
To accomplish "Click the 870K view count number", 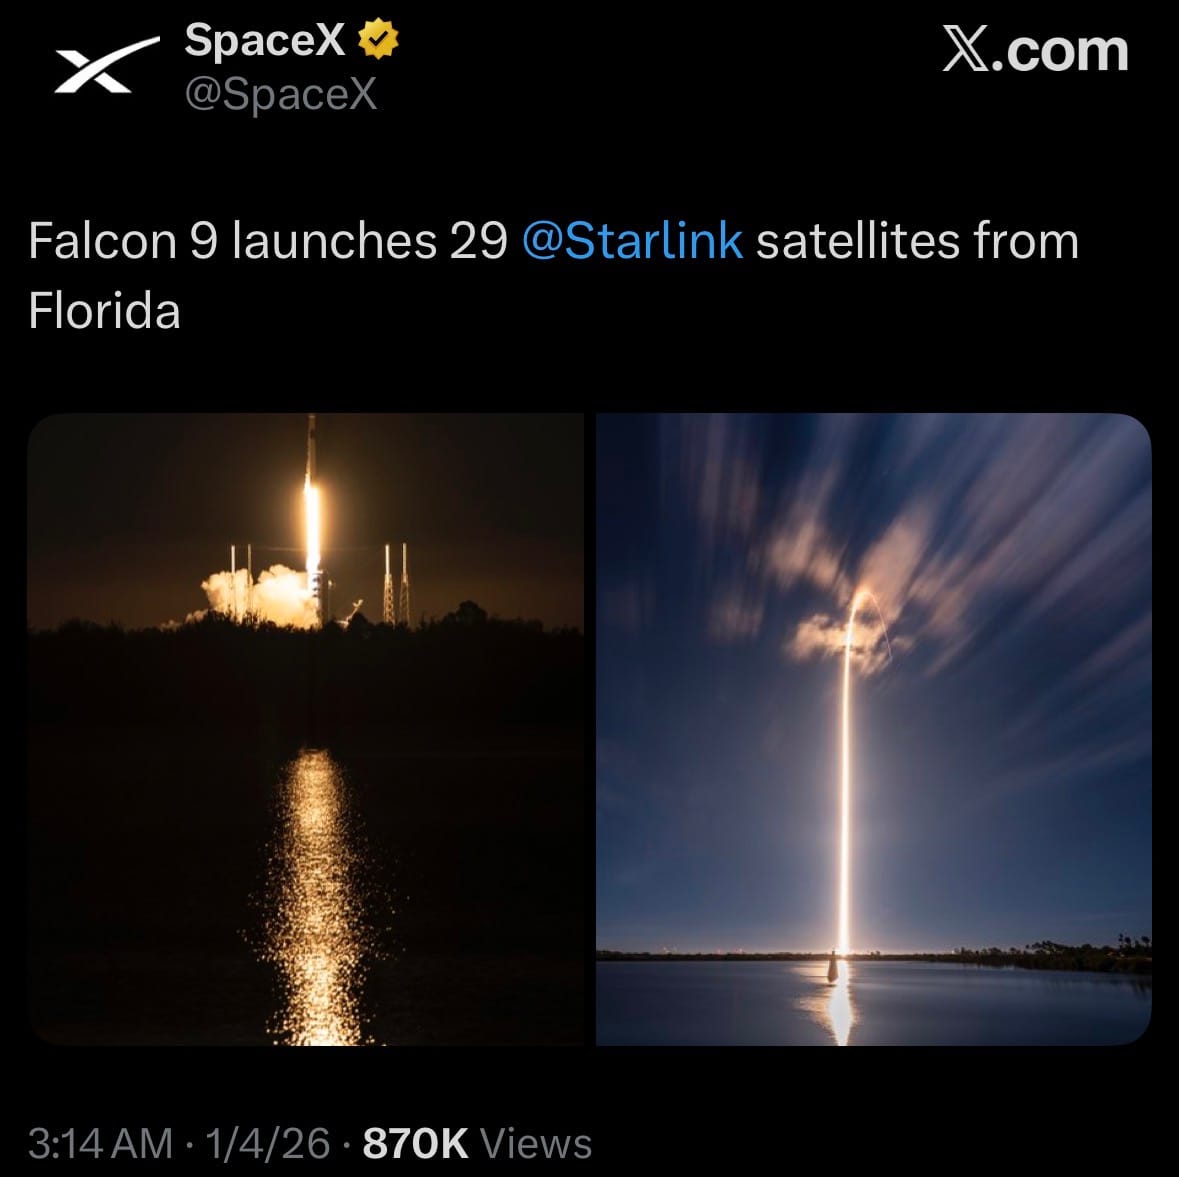I will click(415, 1143).
